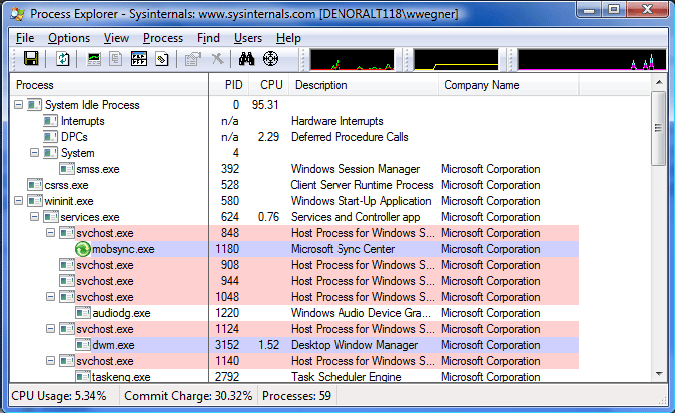Select the taskeng.exe process row
The height and width of the screenshot is (413, 675).
pyautogui.click(x=294, y=376)
